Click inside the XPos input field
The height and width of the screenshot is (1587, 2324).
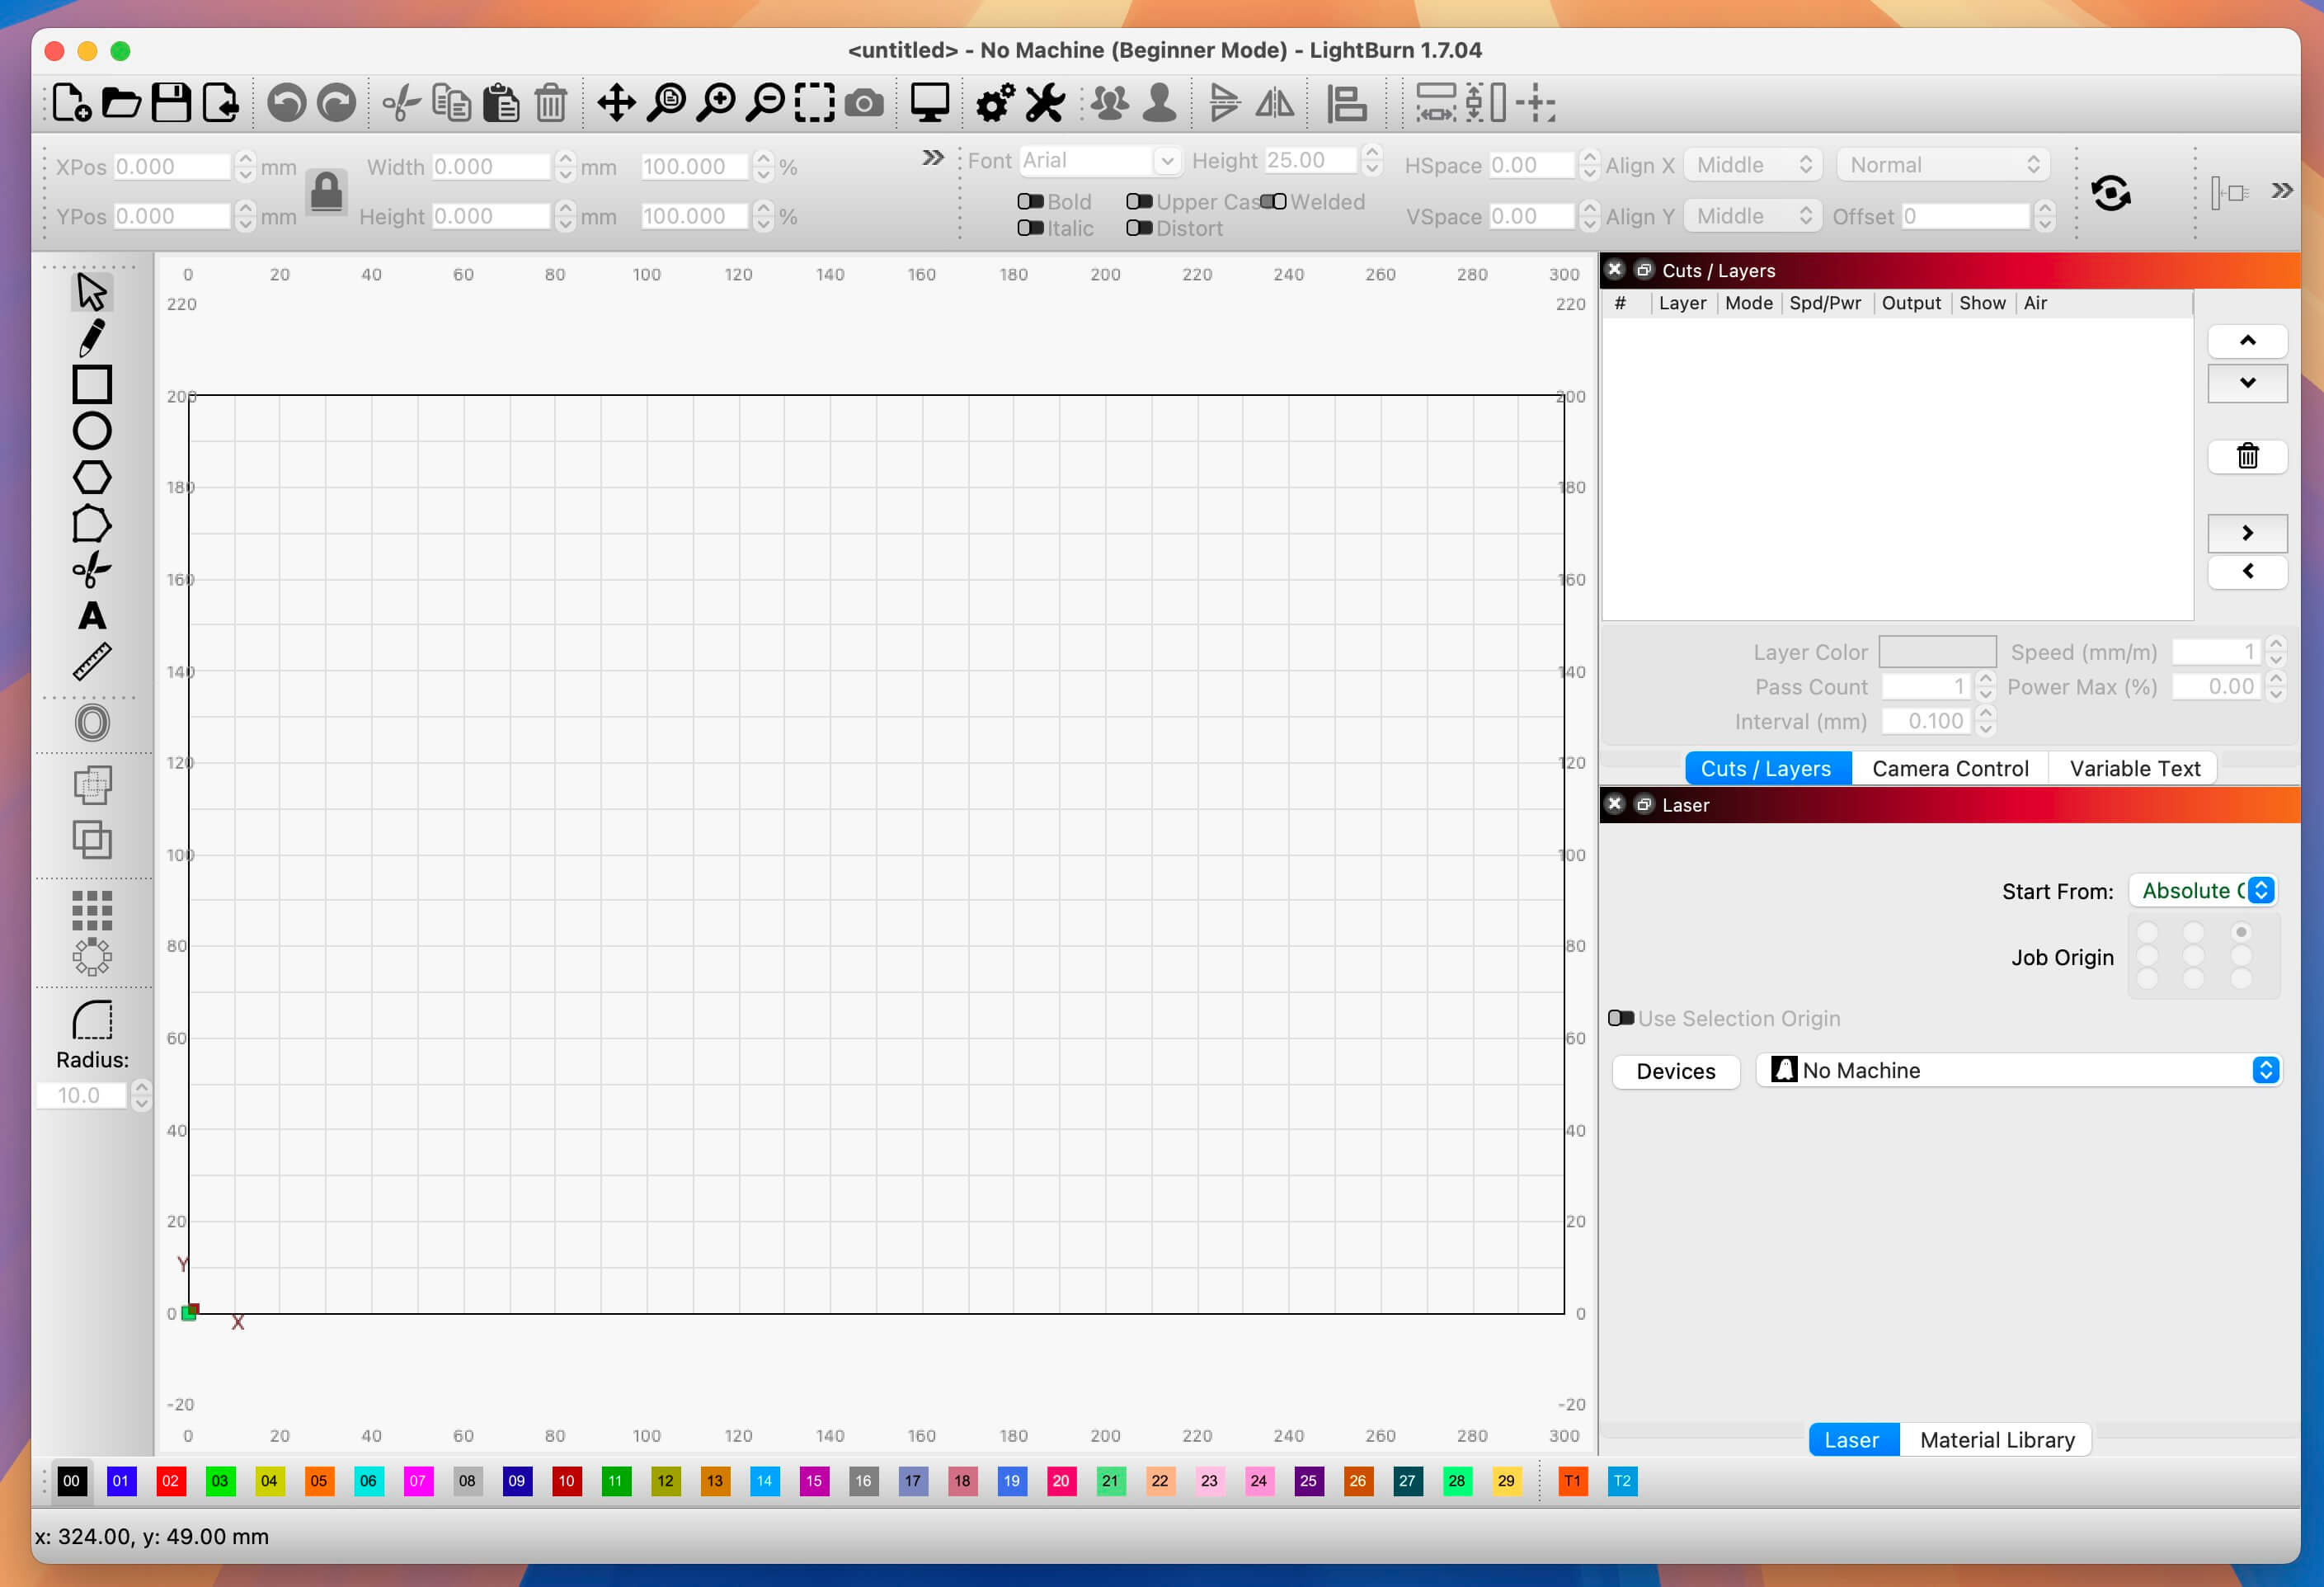tap(175, 166)
